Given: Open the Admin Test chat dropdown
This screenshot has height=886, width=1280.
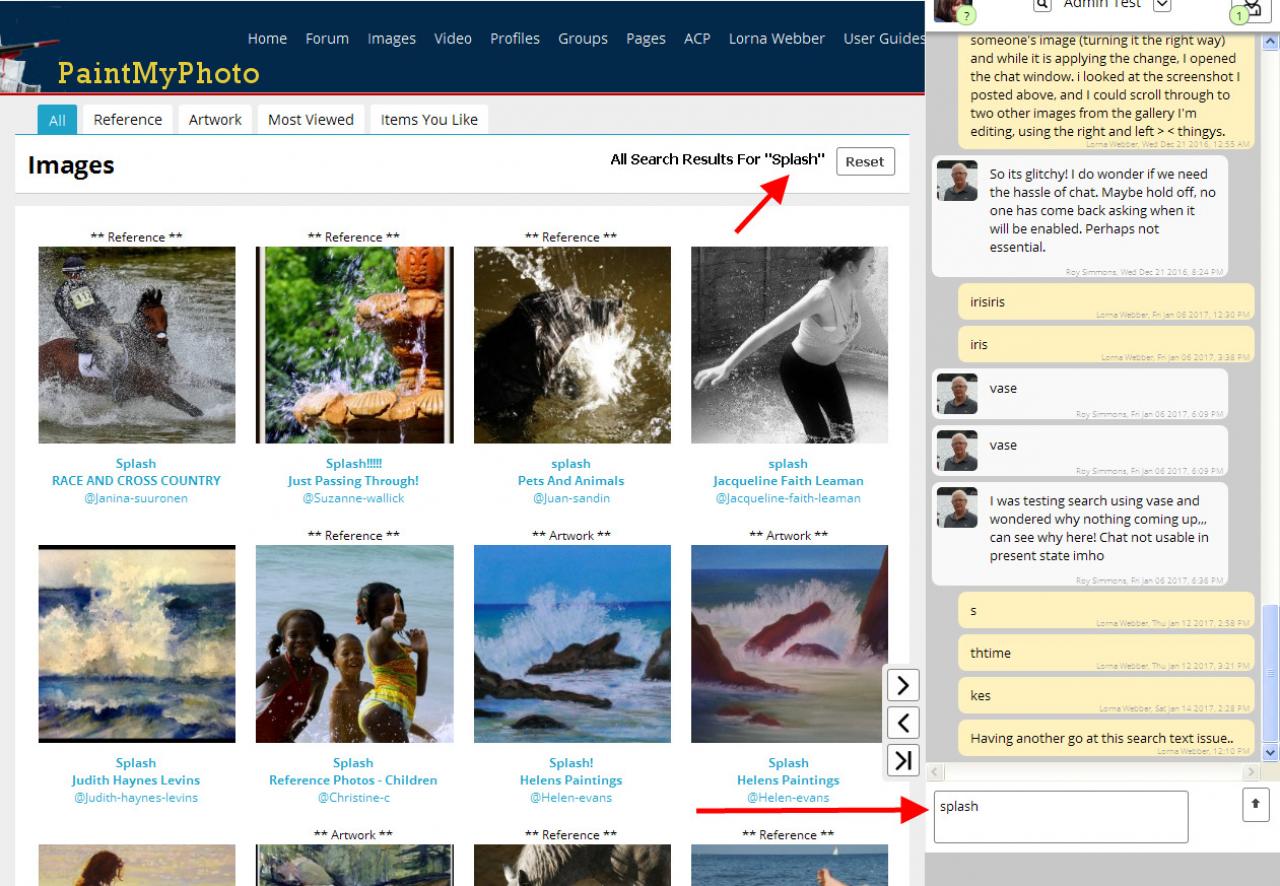Looking at the screenshot, I should (x=1162, y=5).
